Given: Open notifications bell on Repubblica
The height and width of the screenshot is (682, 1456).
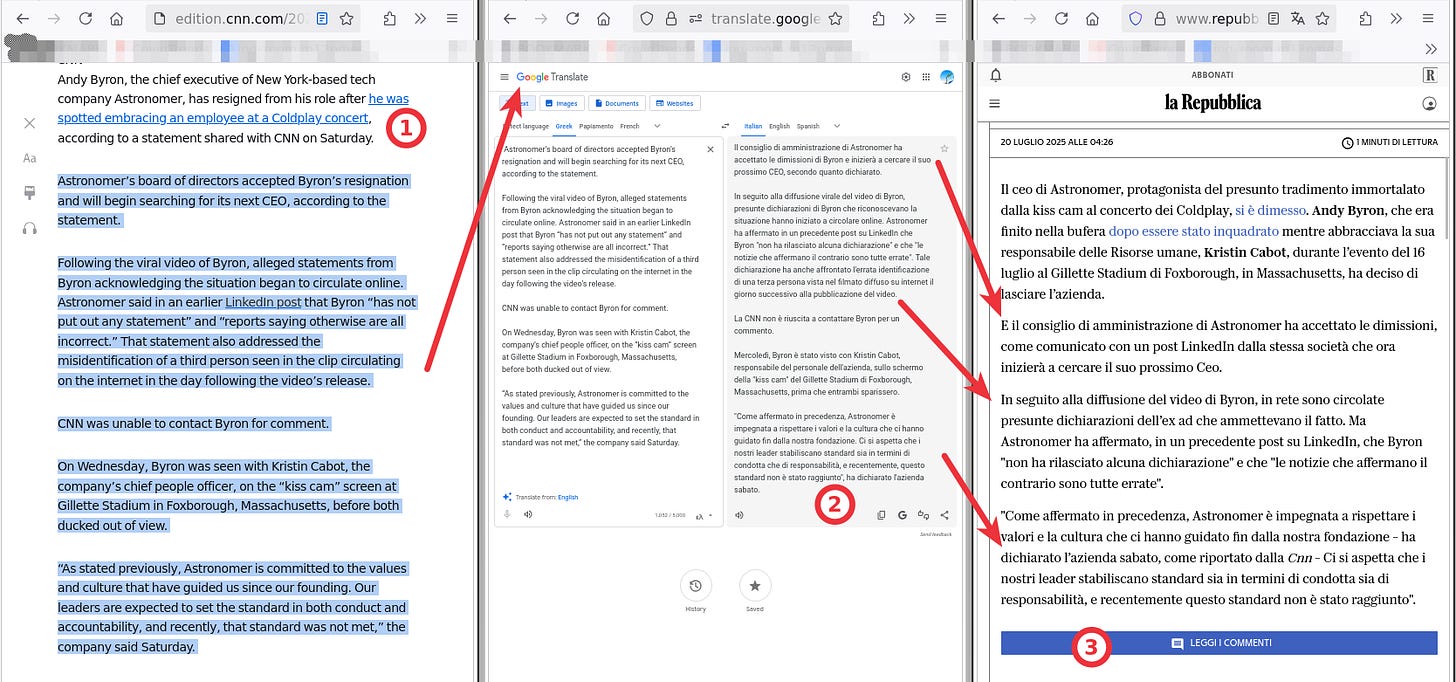Looking at the screenshot, I should (x=995, y=75).
